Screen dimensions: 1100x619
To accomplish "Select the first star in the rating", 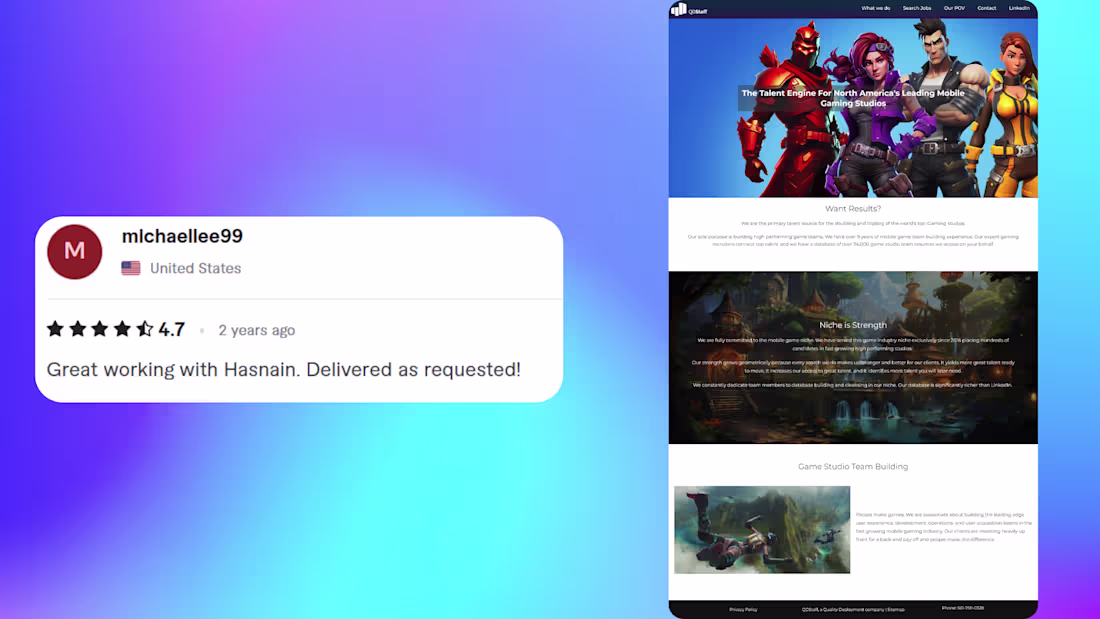I will pyautogui.click(x=55, y=328).
